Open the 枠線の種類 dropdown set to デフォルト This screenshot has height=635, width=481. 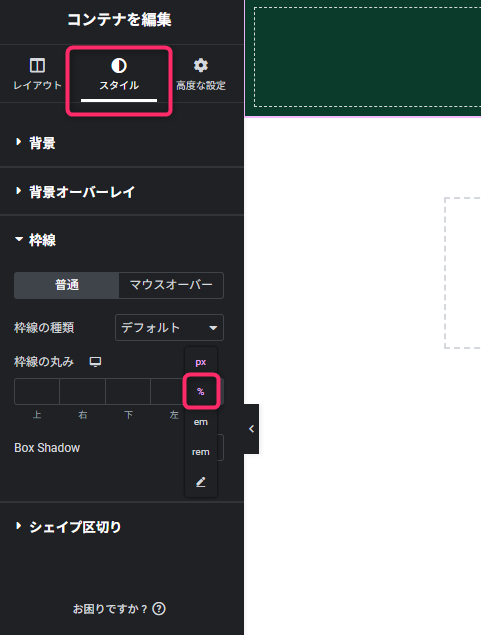(169, 327)
